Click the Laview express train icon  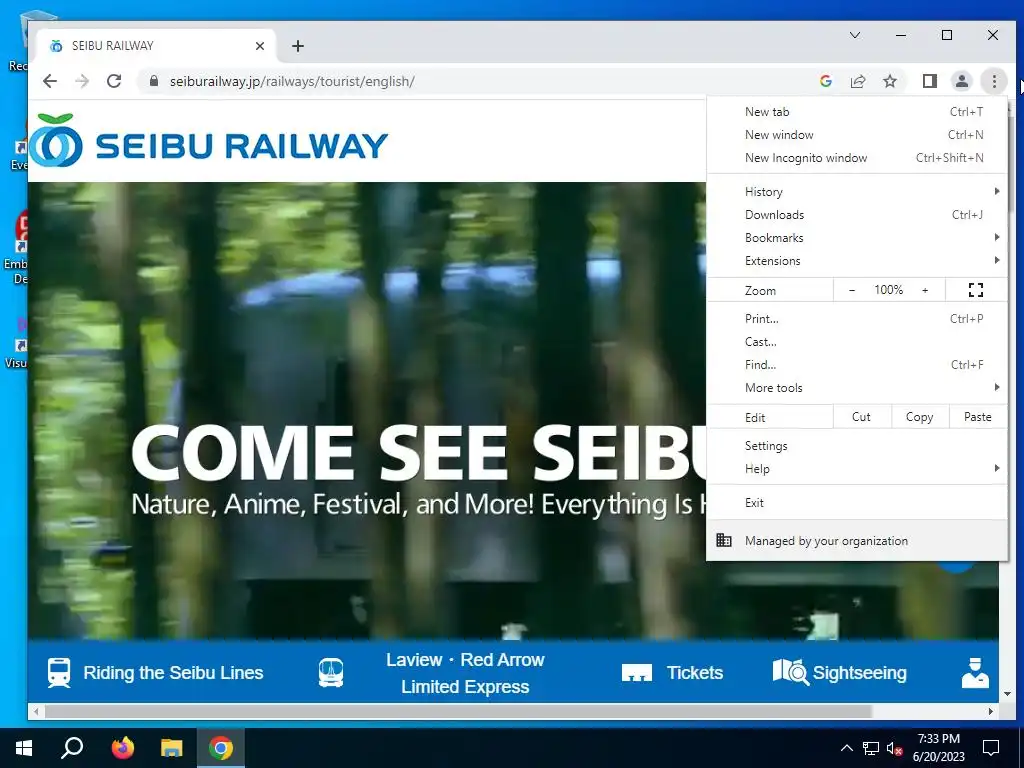click(x=331, y=673)
